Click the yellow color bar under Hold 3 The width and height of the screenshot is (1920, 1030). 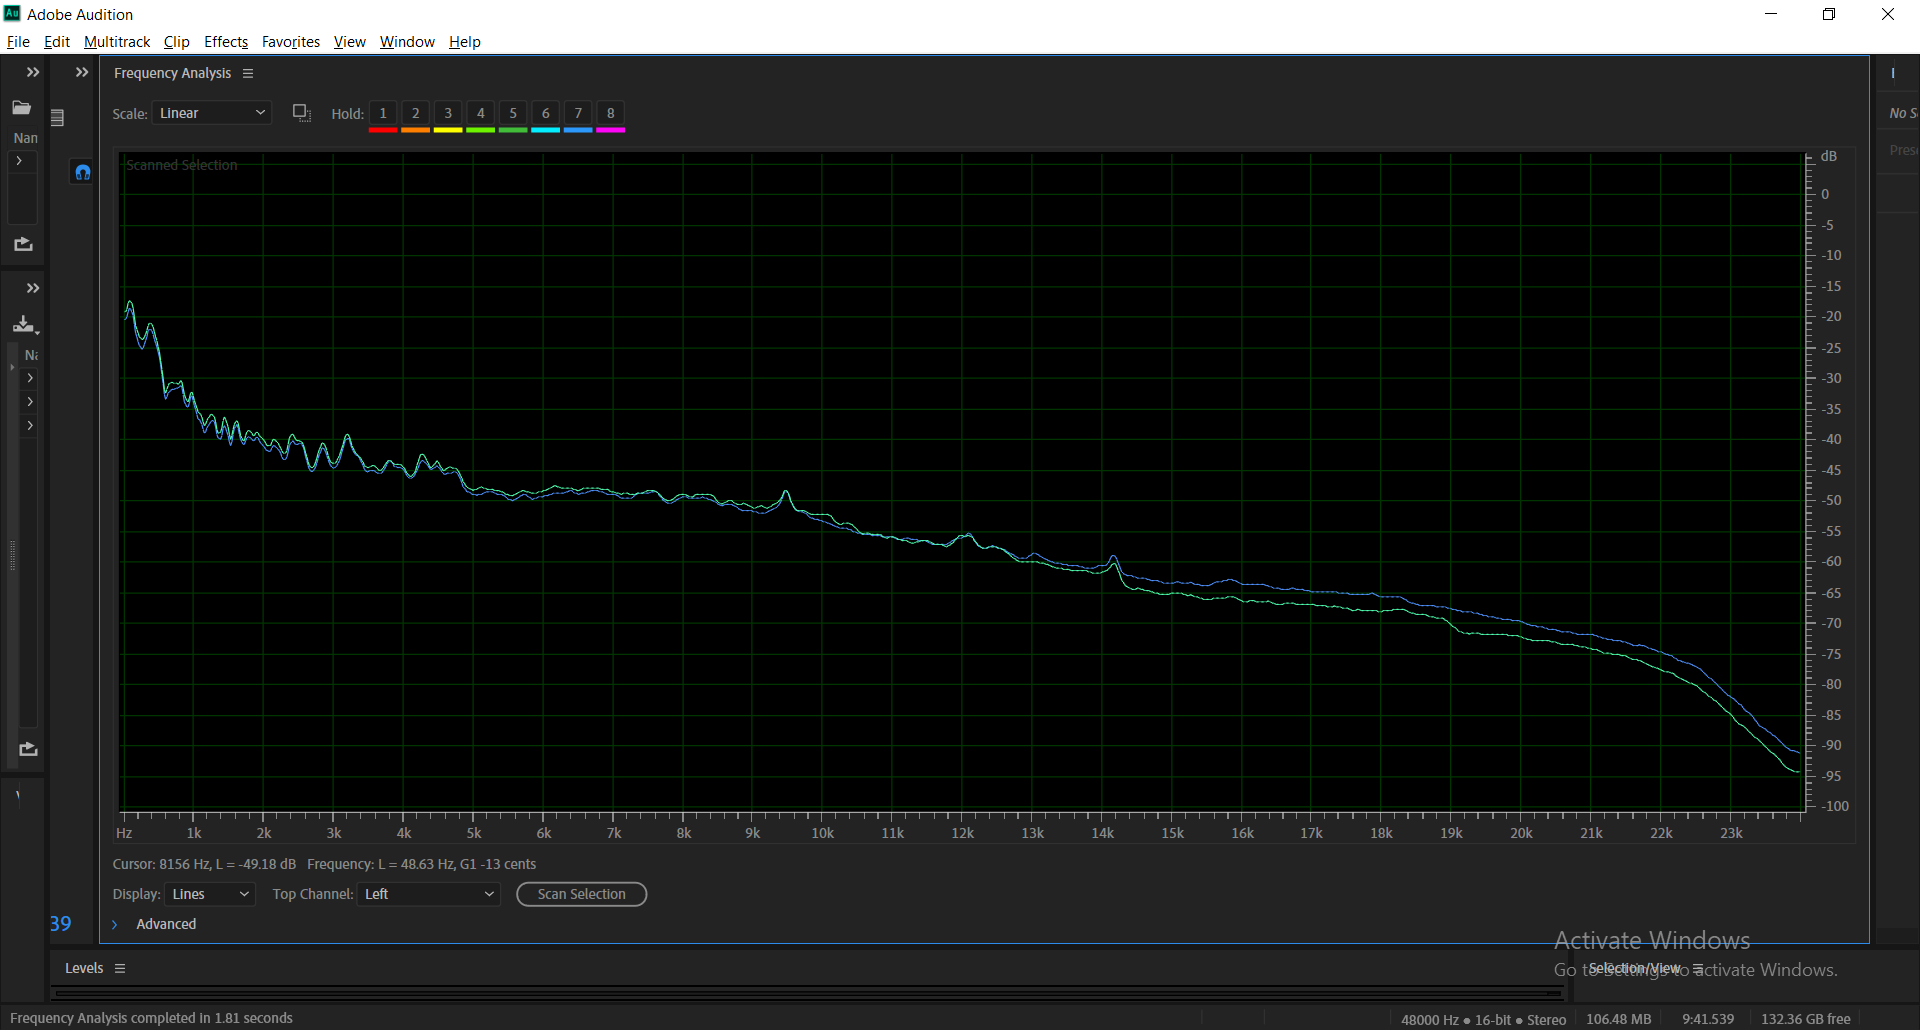point(448,130)
